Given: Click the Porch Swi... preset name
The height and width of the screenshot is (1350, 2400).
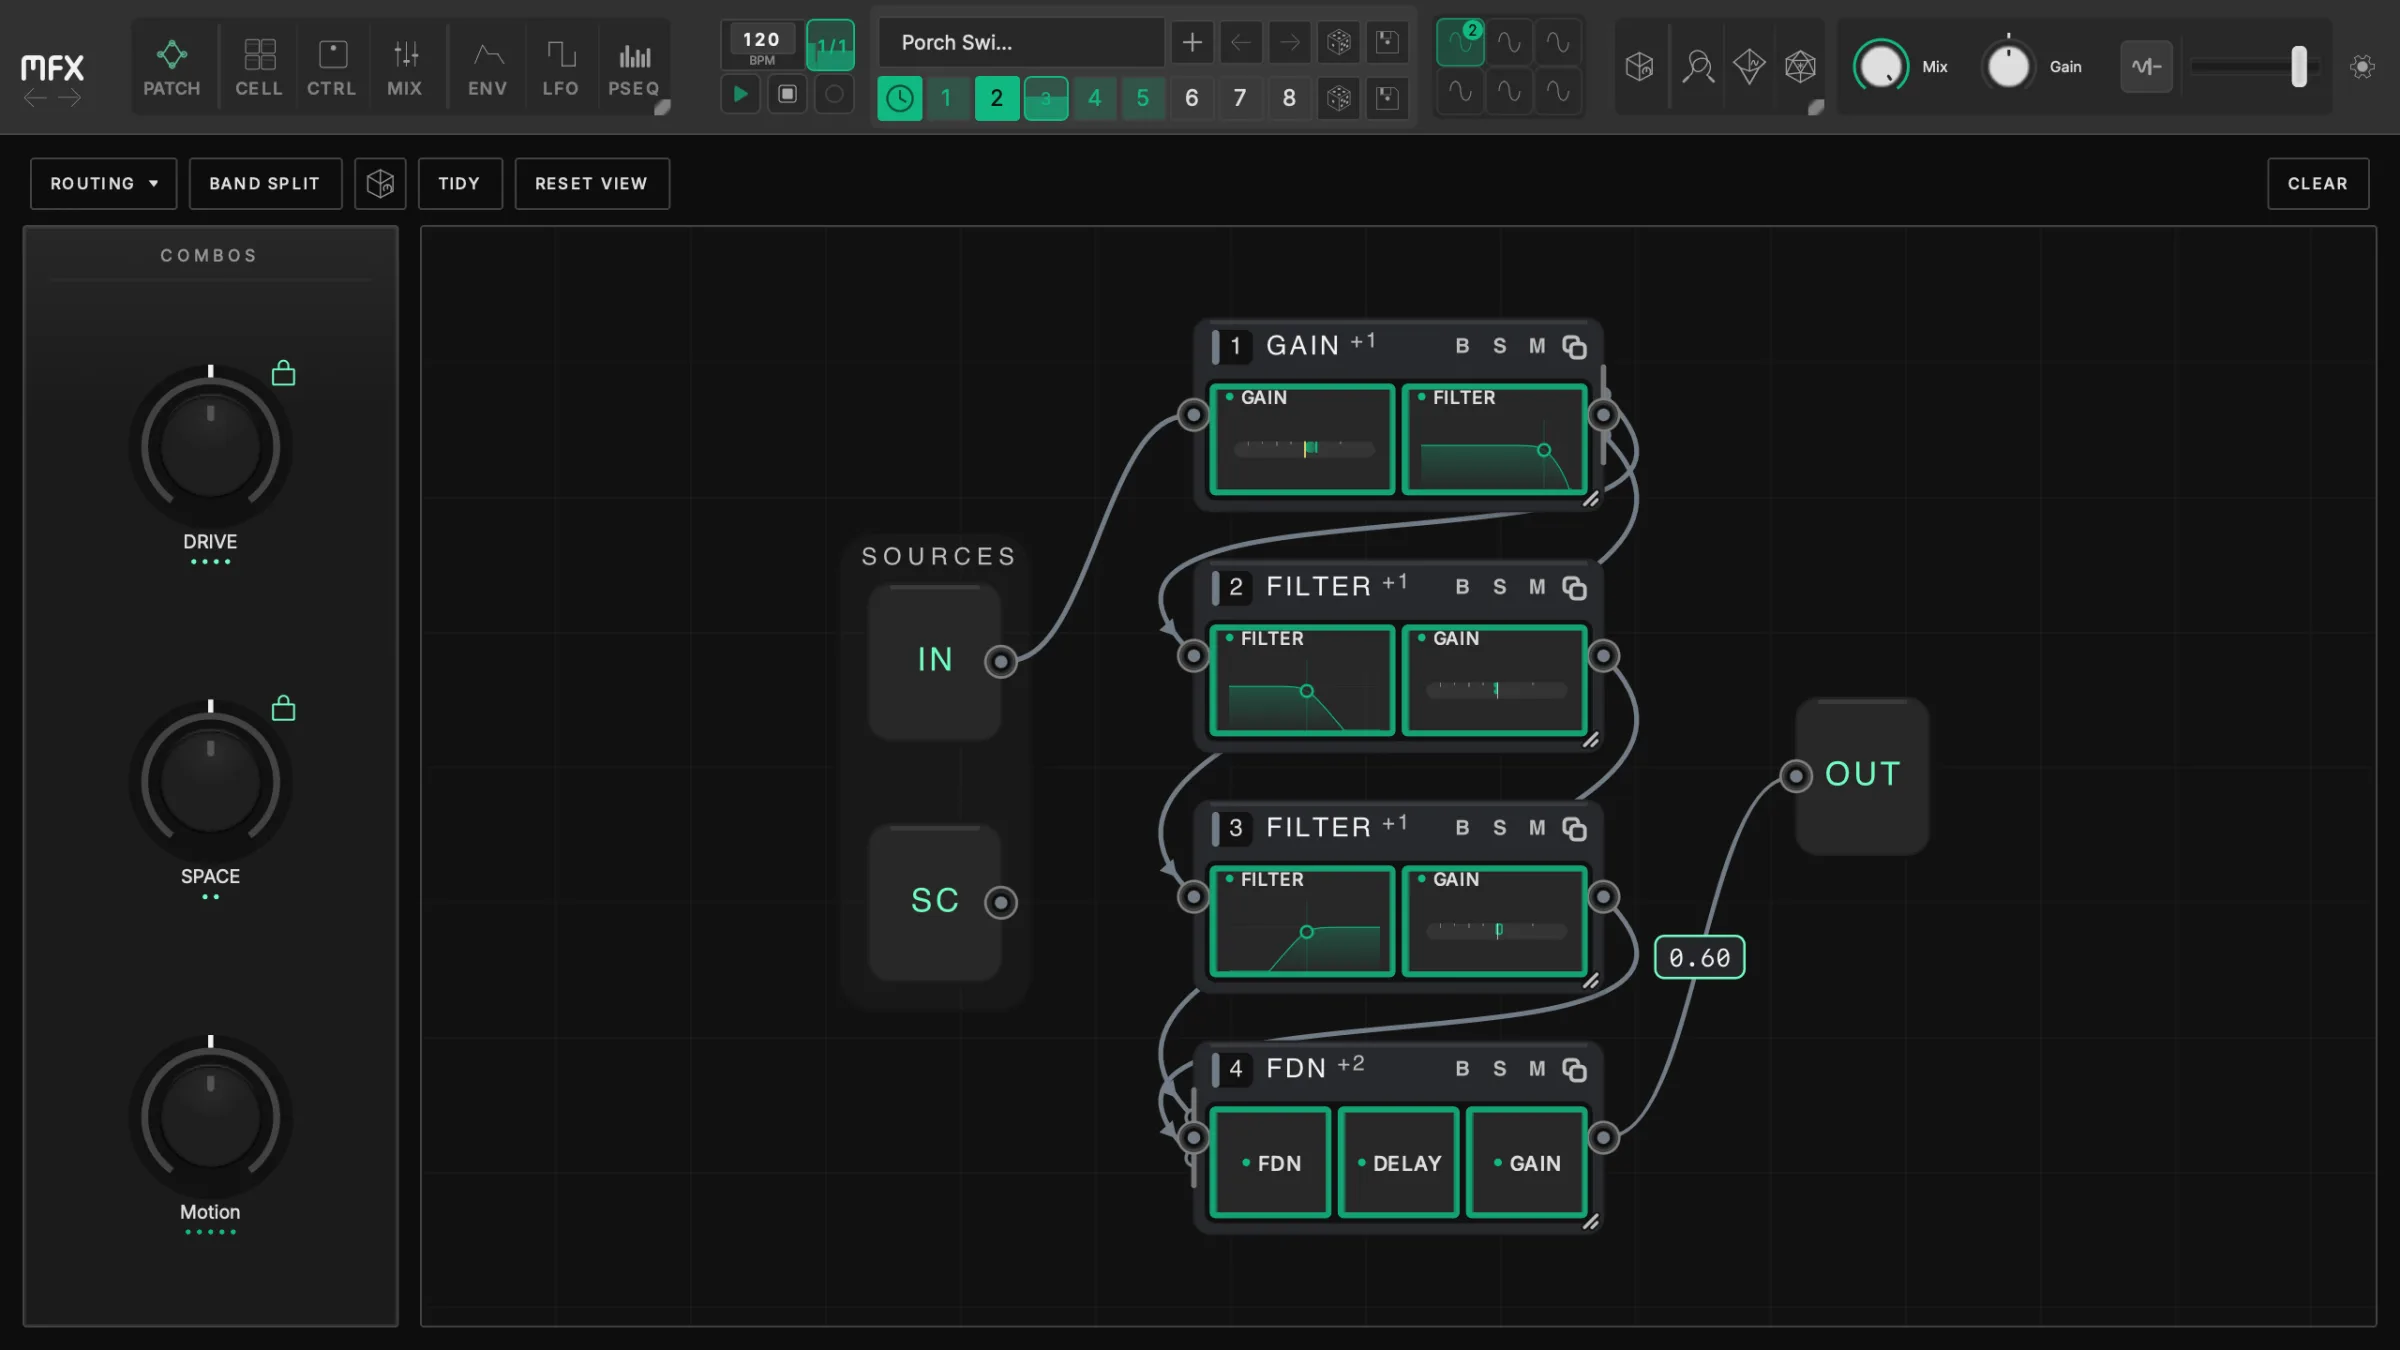Looking at the screenshot, I should pyautogui.click(x=1020, y=43).
